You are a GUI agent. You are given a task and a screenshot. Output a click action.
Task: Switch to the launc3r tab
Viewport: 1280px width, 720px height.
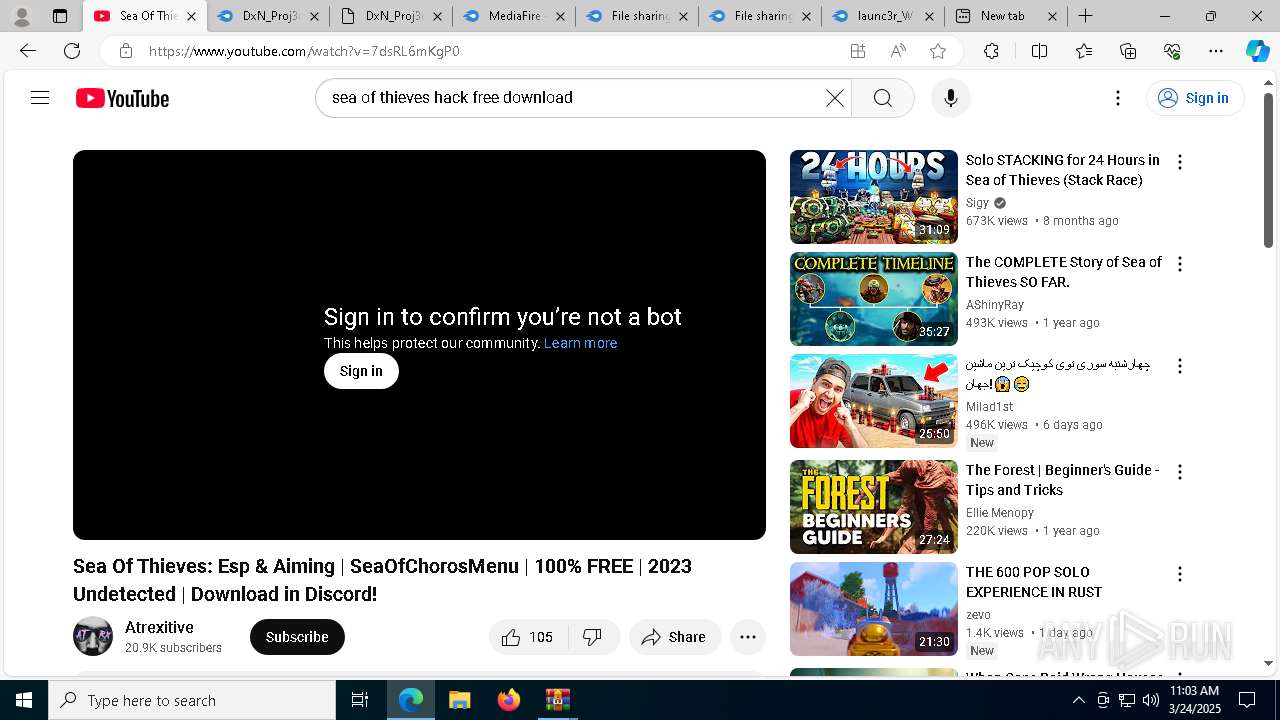click(883, 16)
